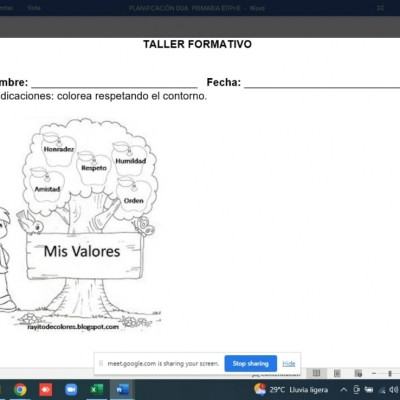
Task: Click the Word icon in the taskbar
Action: click(122, 389)
